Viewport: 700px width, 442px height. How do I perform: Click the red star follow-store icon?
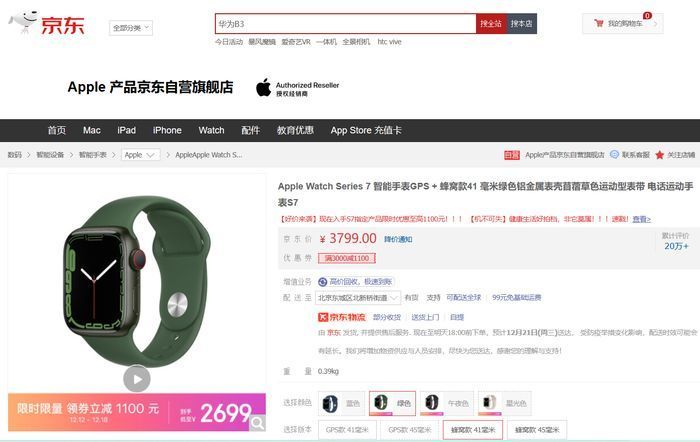(659, 155)
